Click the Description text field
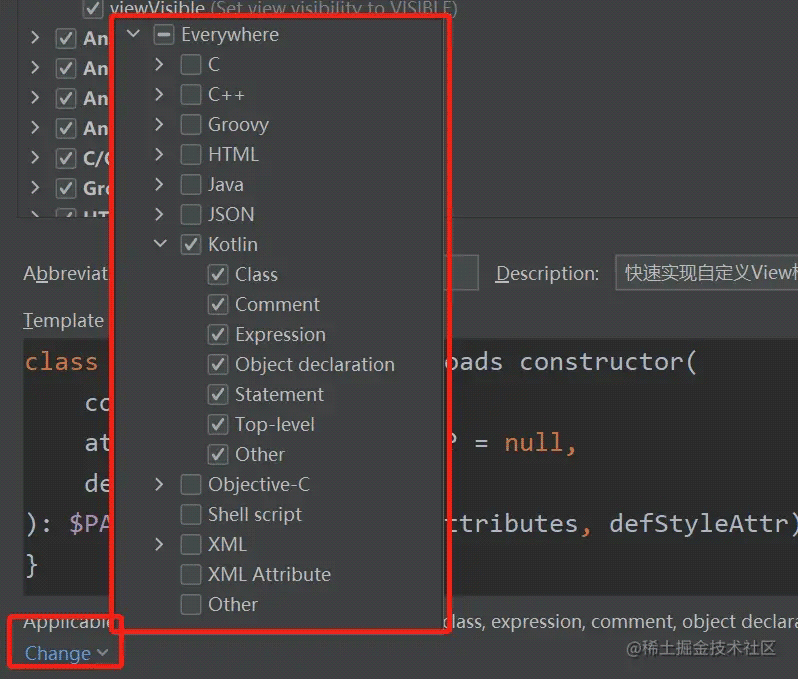Viewport: 798px width, 679px height. point(705,273)
